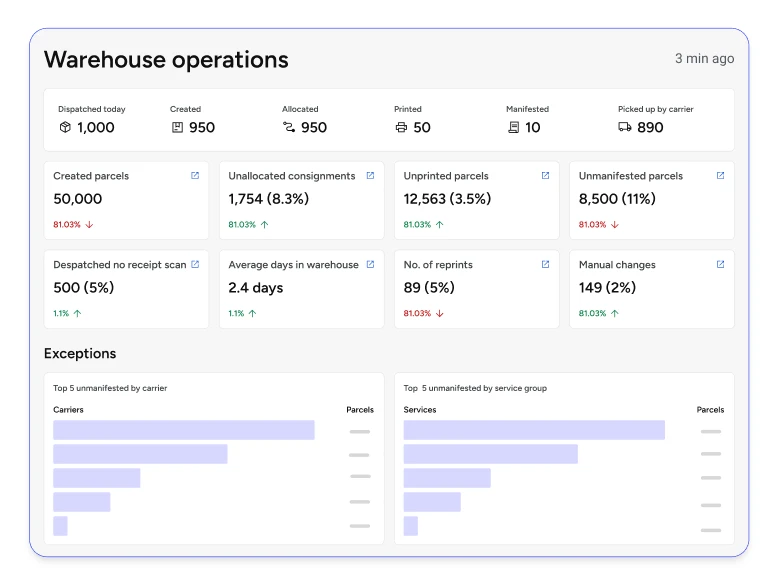Open Despatched no receipt scan link icon
This screenshot has width=779, height=585.
tap(195, 265)
